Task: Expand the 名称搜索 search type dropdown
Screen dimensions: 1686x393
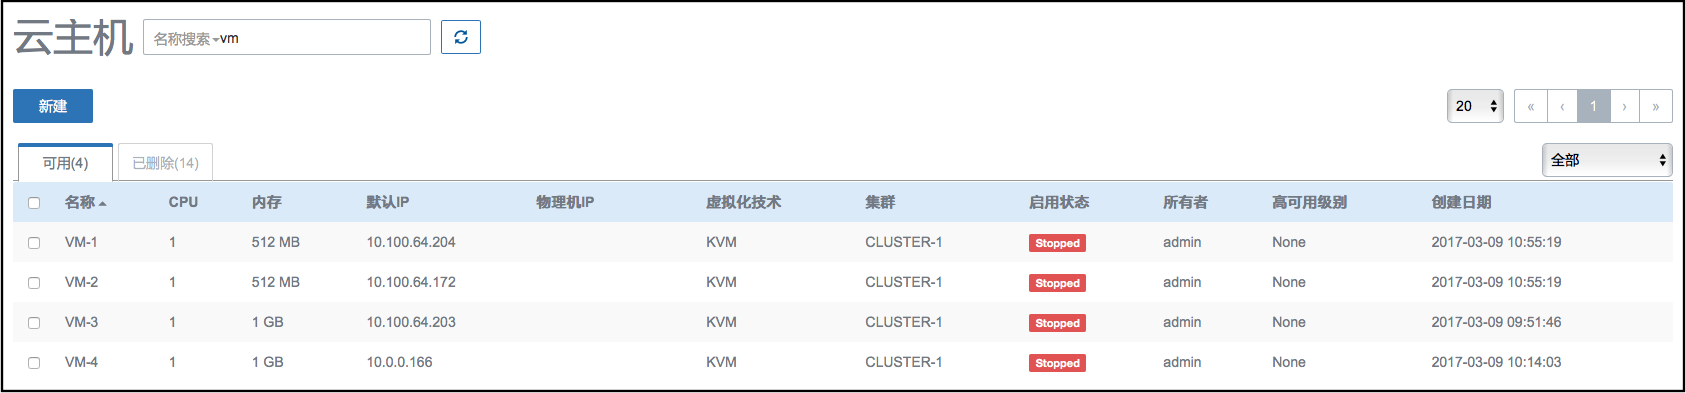Action: 186,39
